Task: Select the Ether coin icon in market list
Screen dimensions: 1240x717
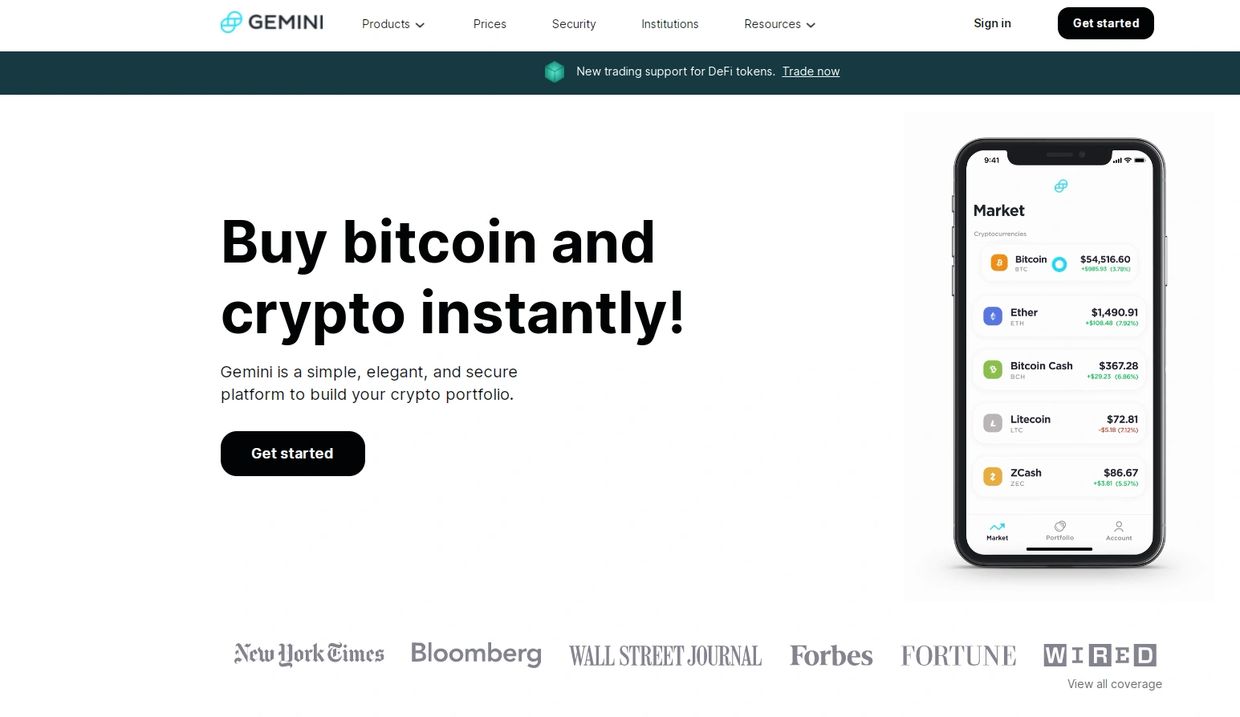Action: click(x=992, y=316)
